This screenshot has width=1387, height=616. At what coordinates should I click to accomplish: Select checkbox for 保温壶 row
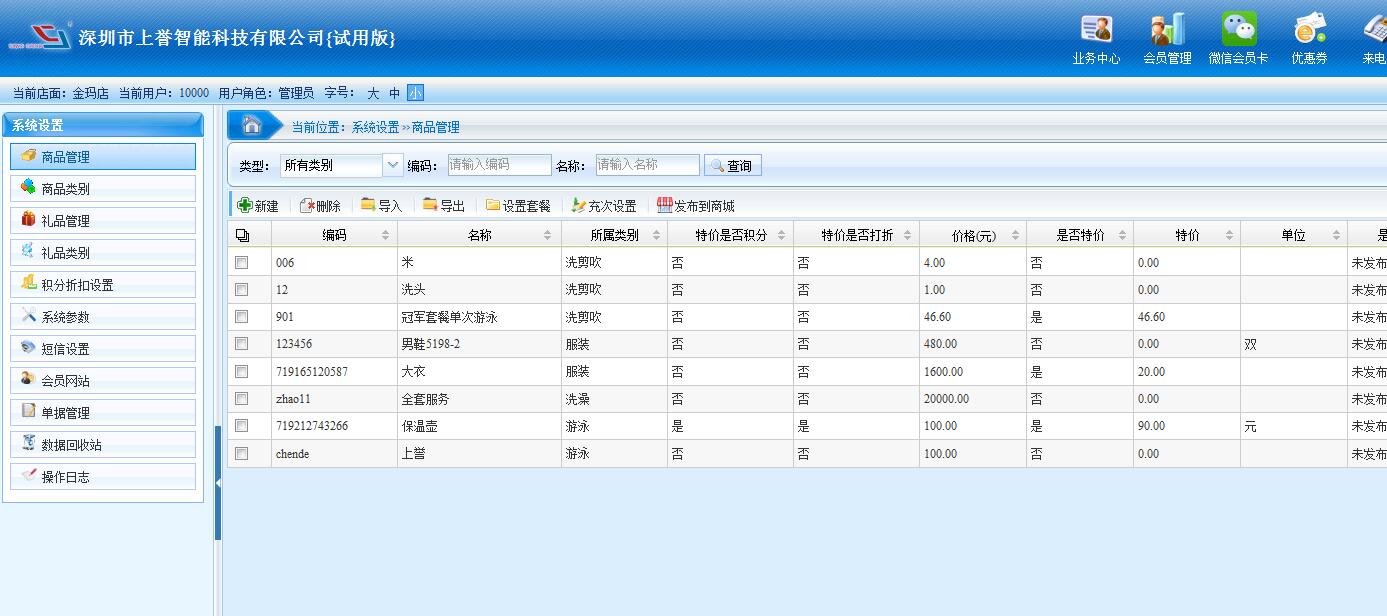pyautogui.click(x=241, y=426)
